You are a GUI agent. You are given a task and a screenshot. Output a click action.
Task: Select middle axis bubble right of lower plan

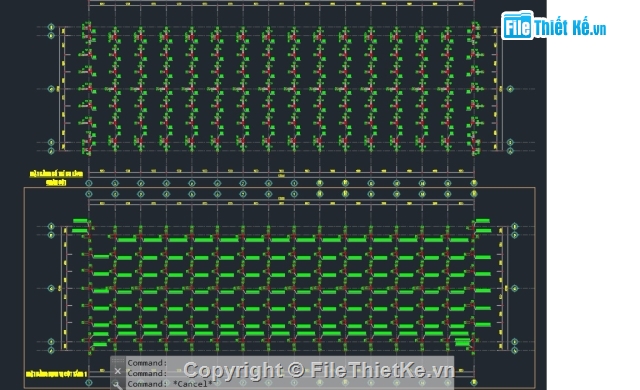[515, 288]
